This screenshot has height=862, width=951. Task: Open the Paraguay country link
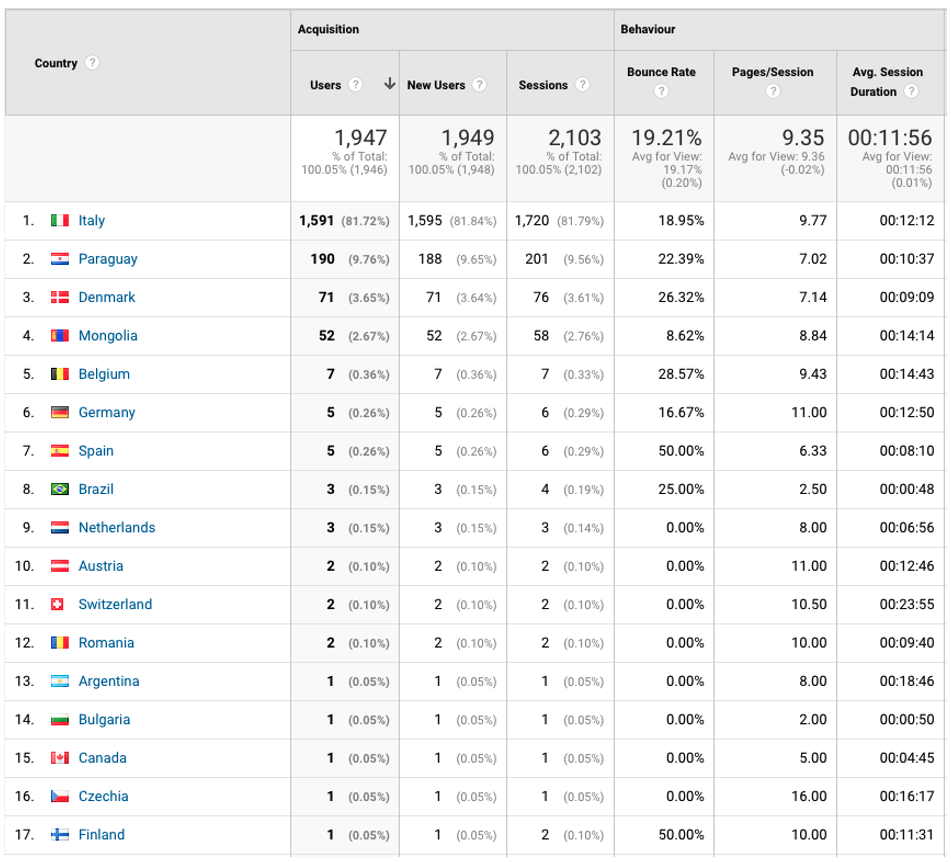coord(108,259)
